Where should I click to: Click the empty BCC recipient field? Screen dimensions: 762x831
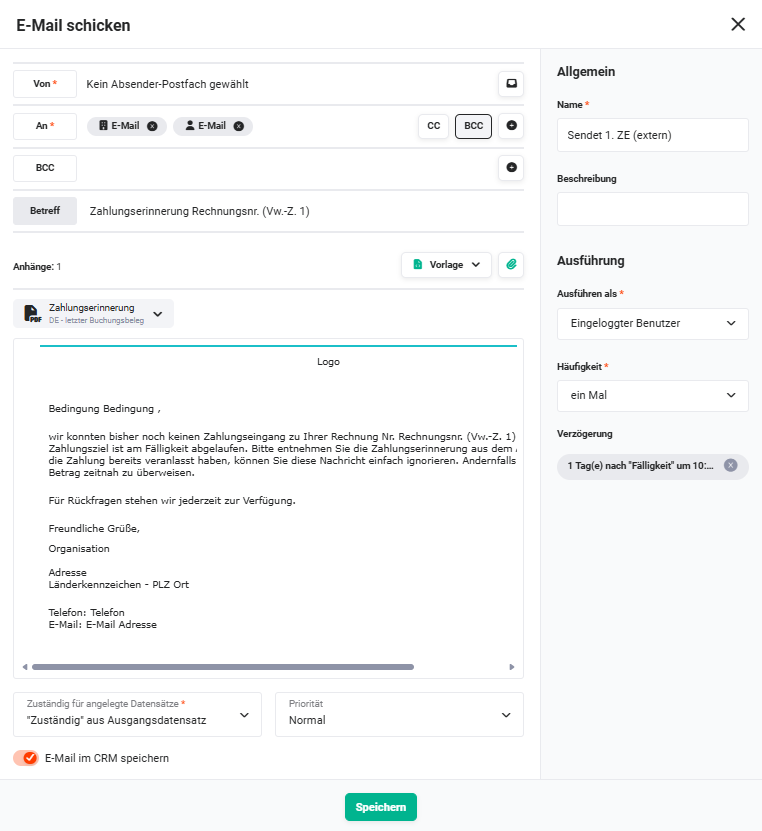click(x=286, y=168)
